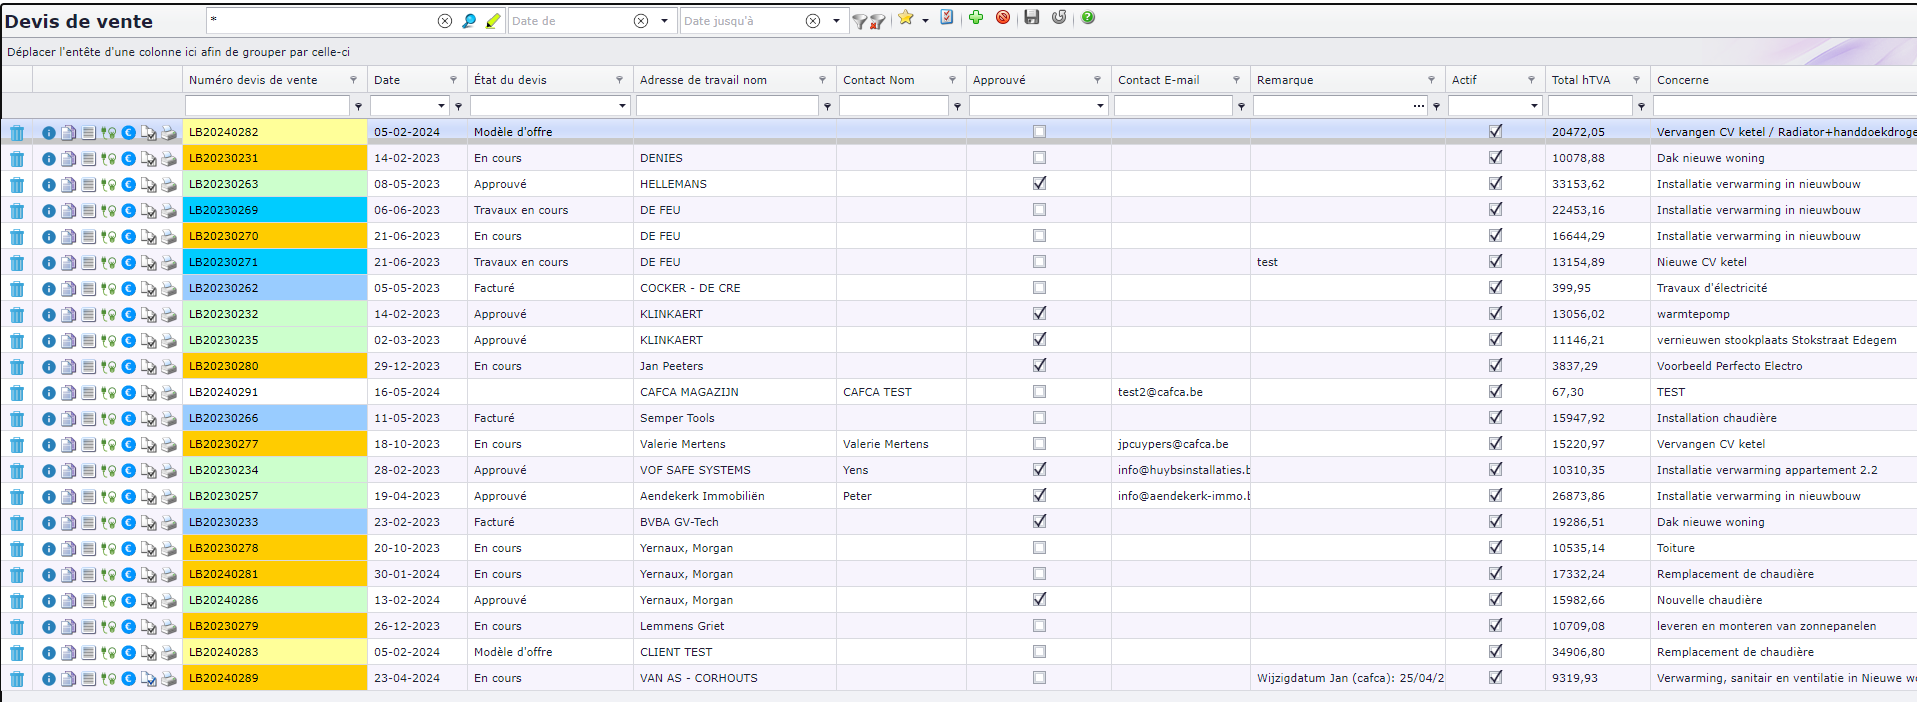Image resolution: width=1917 pixels, height=702 pixels.
Task: Sort by État du devis column header
Action: 510,80
